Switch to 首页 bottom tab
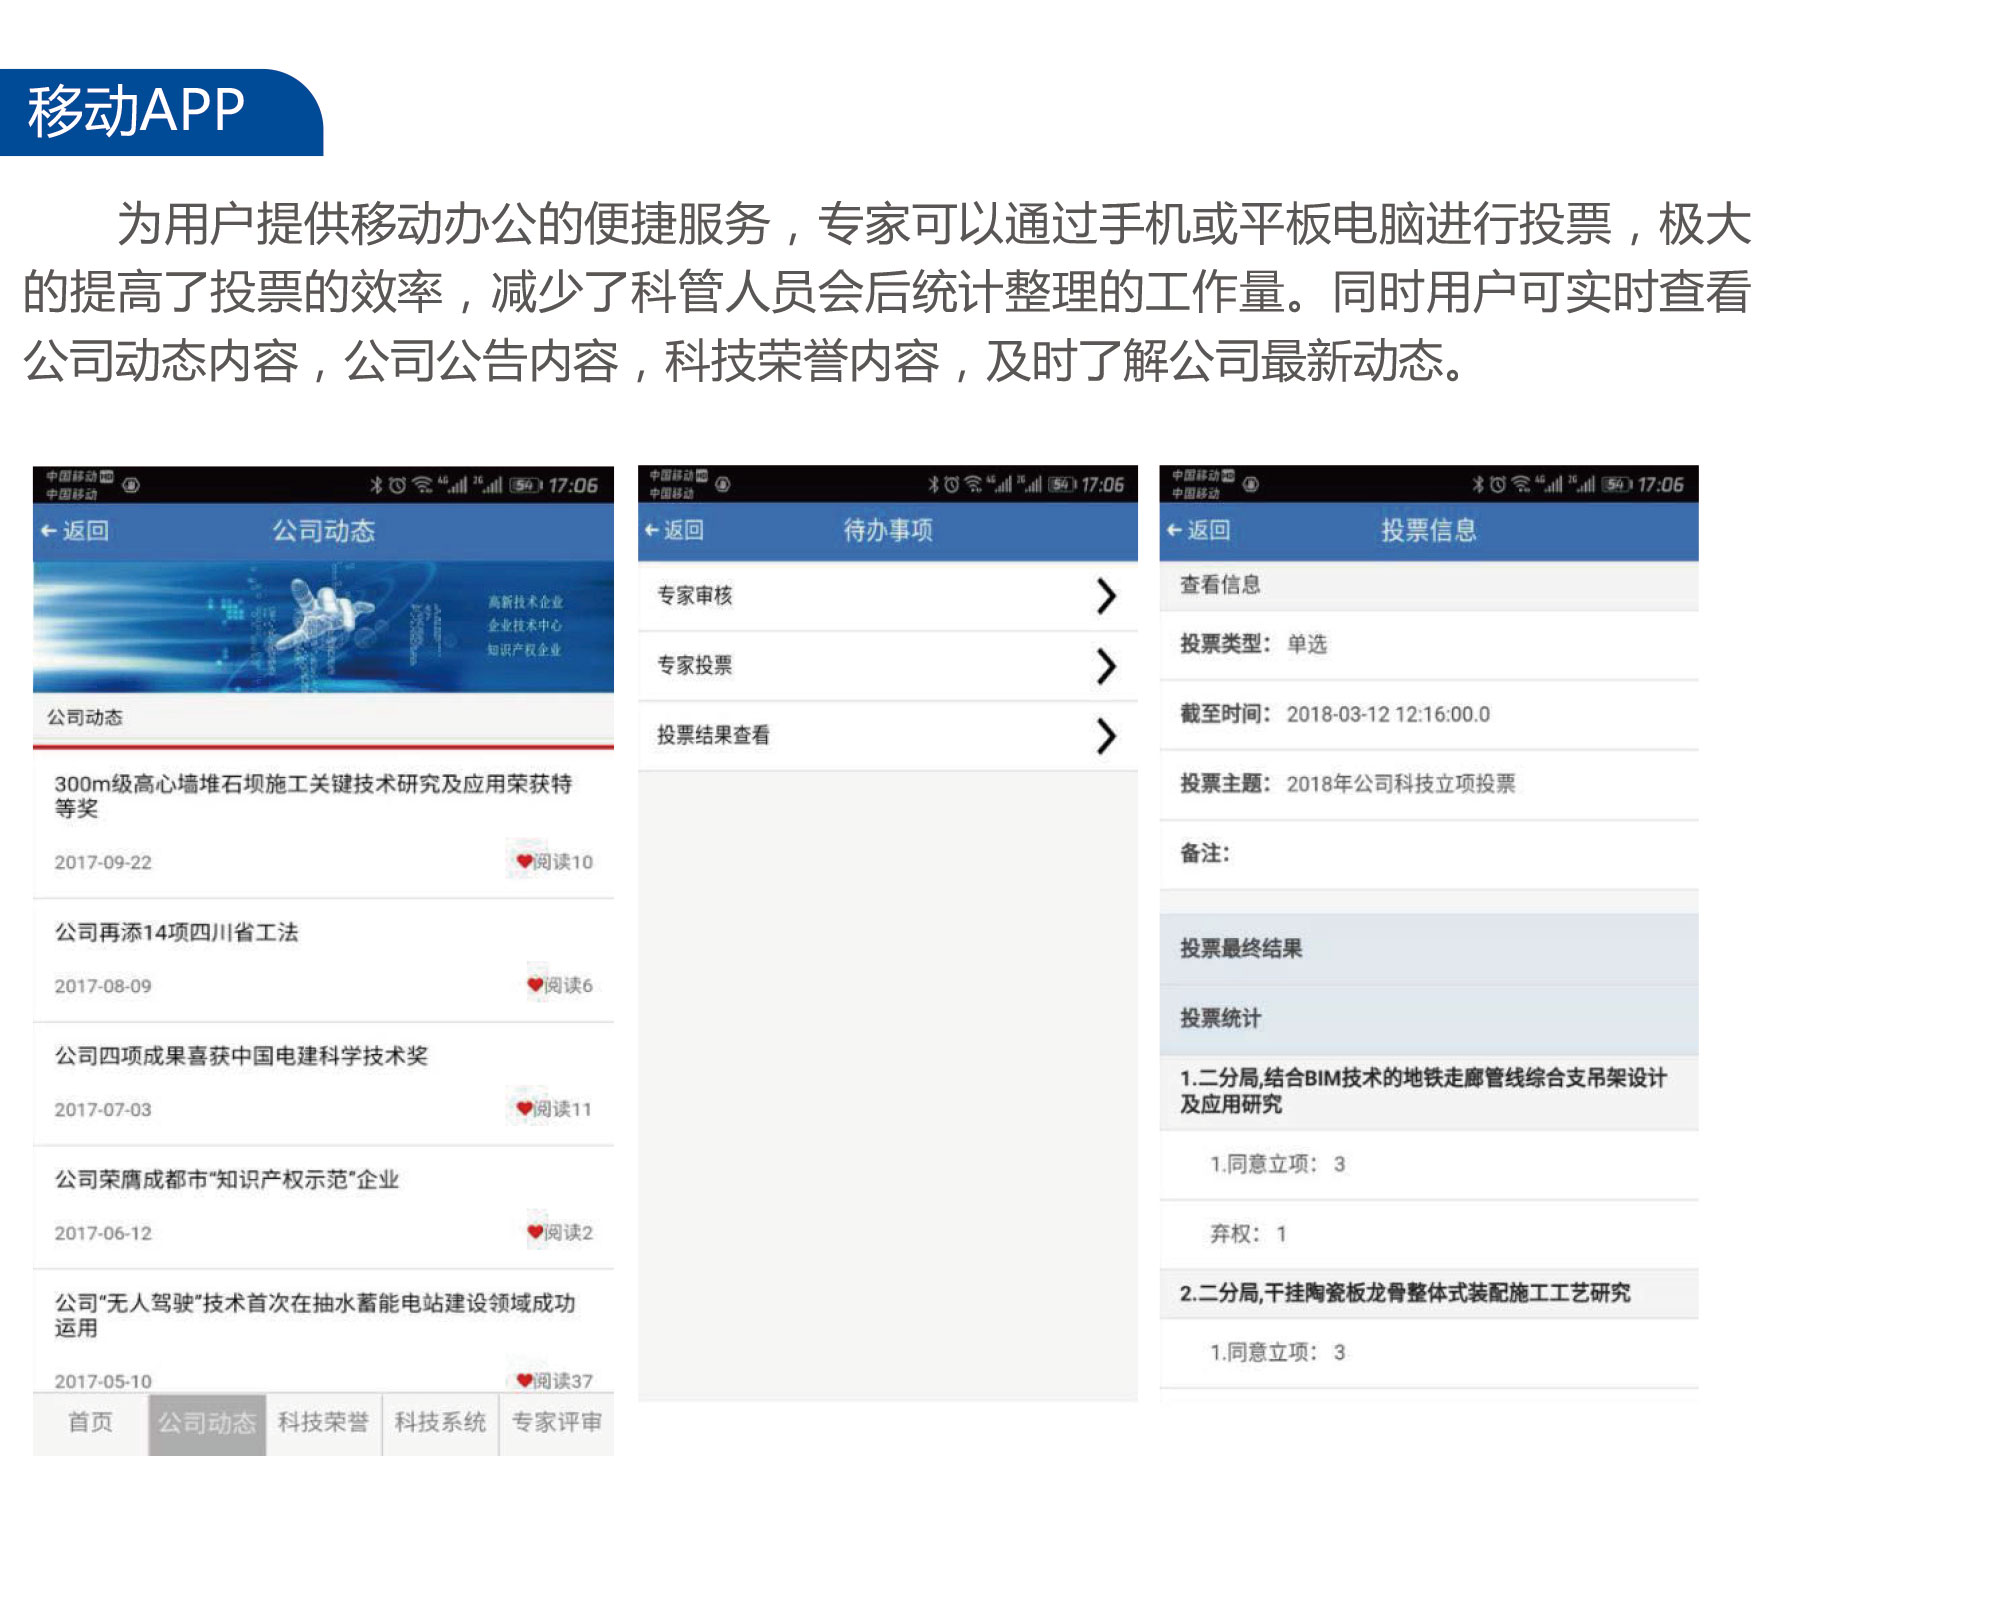 coord(90,1422)
